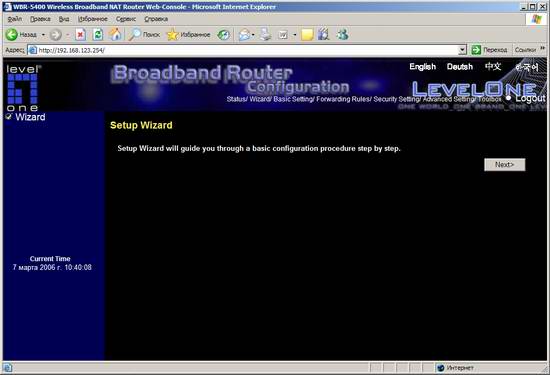Image resolution: width=550 pixels, height=375 pixels.
Task: Click the Messenger icon in toolbar
Action: point(342,34)
